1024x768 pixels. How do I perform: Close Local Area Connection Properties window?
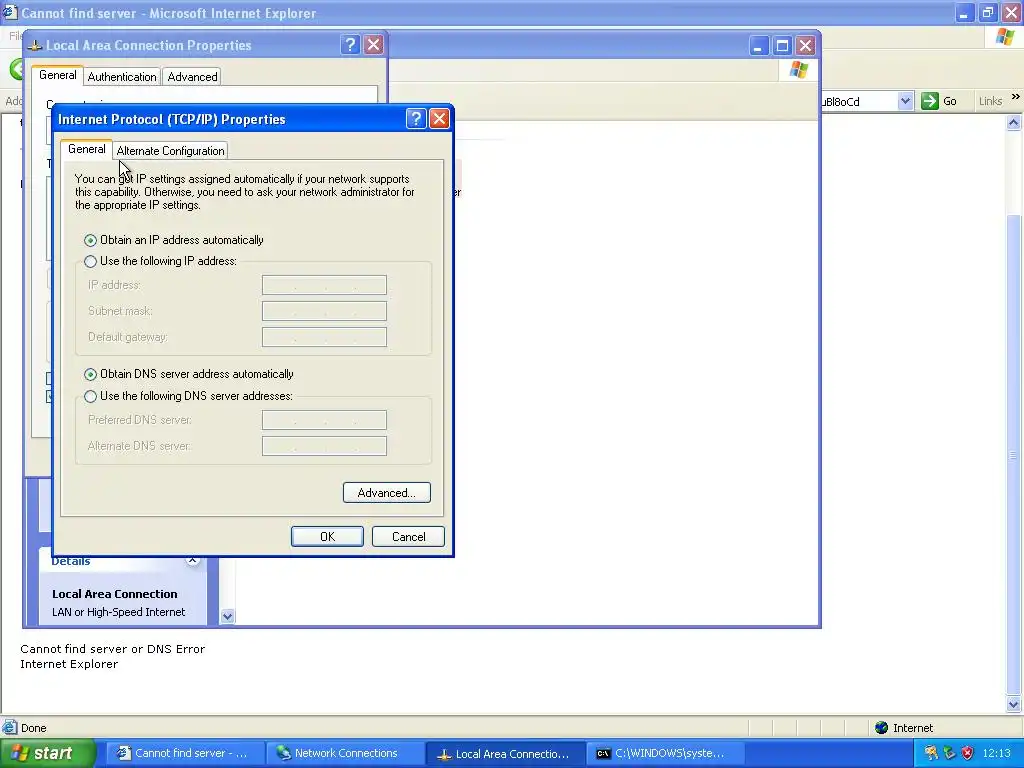[x=373, y=44]
